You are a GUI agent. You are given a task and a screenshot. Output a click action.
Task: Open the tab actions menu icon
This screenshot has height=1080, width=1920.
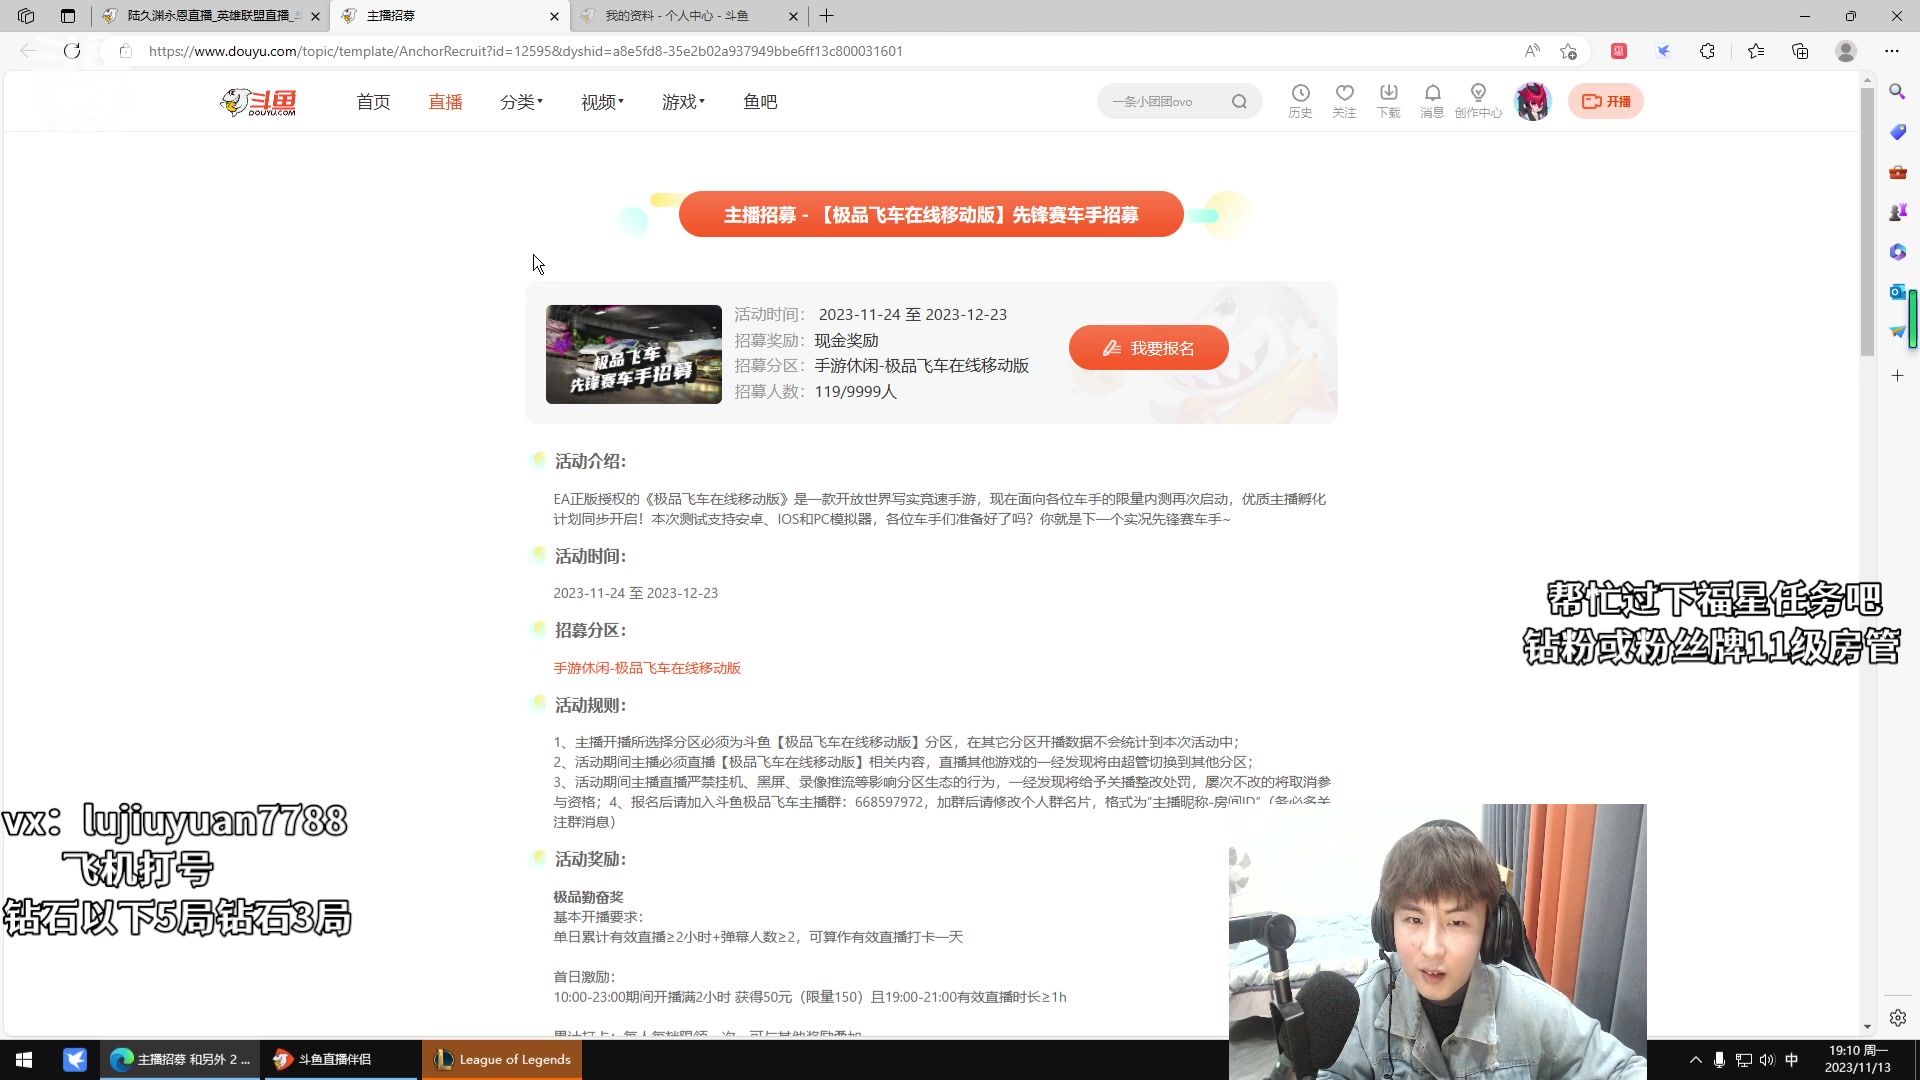tap(67, 16)
